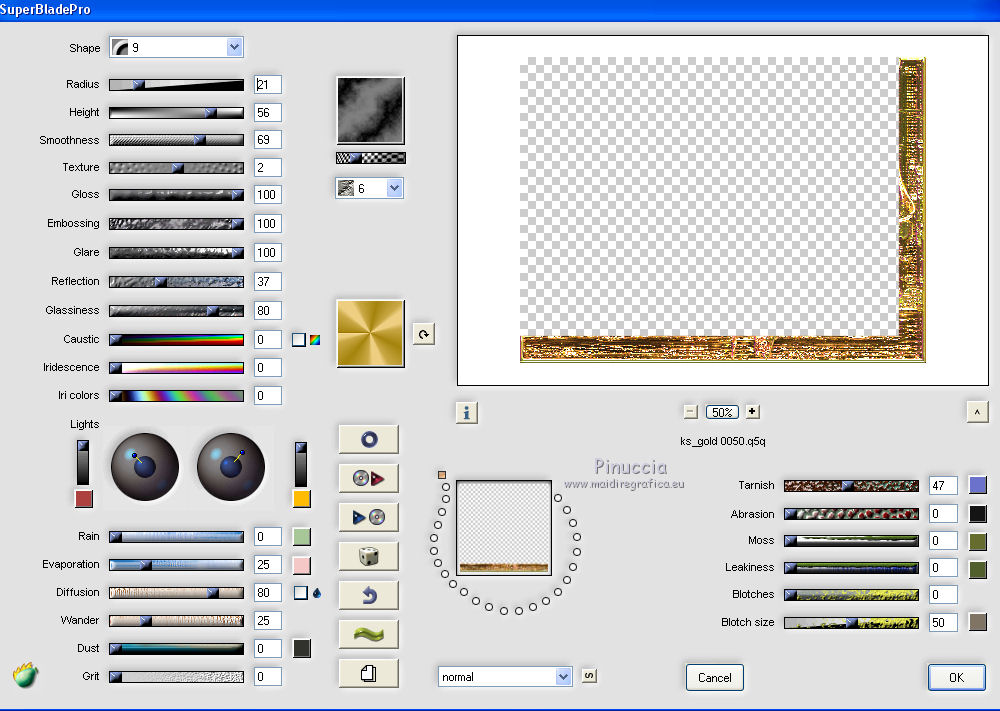1000x711 pixels.
Task: Open the texture number 6 dropdown
Action: click(393, 188)
